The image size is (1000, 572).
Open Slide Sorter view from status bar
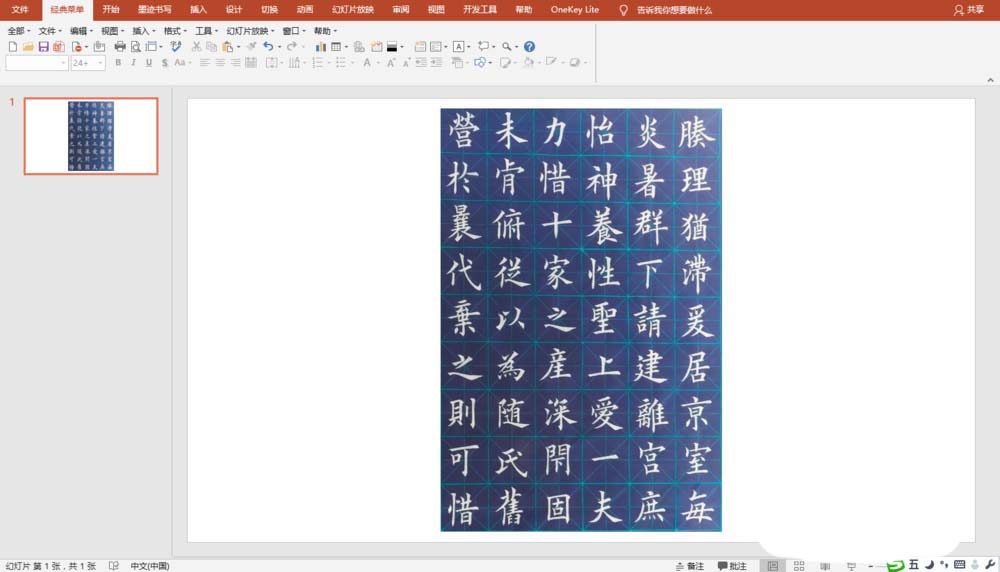pyautogui.click(x=798, y=566)
